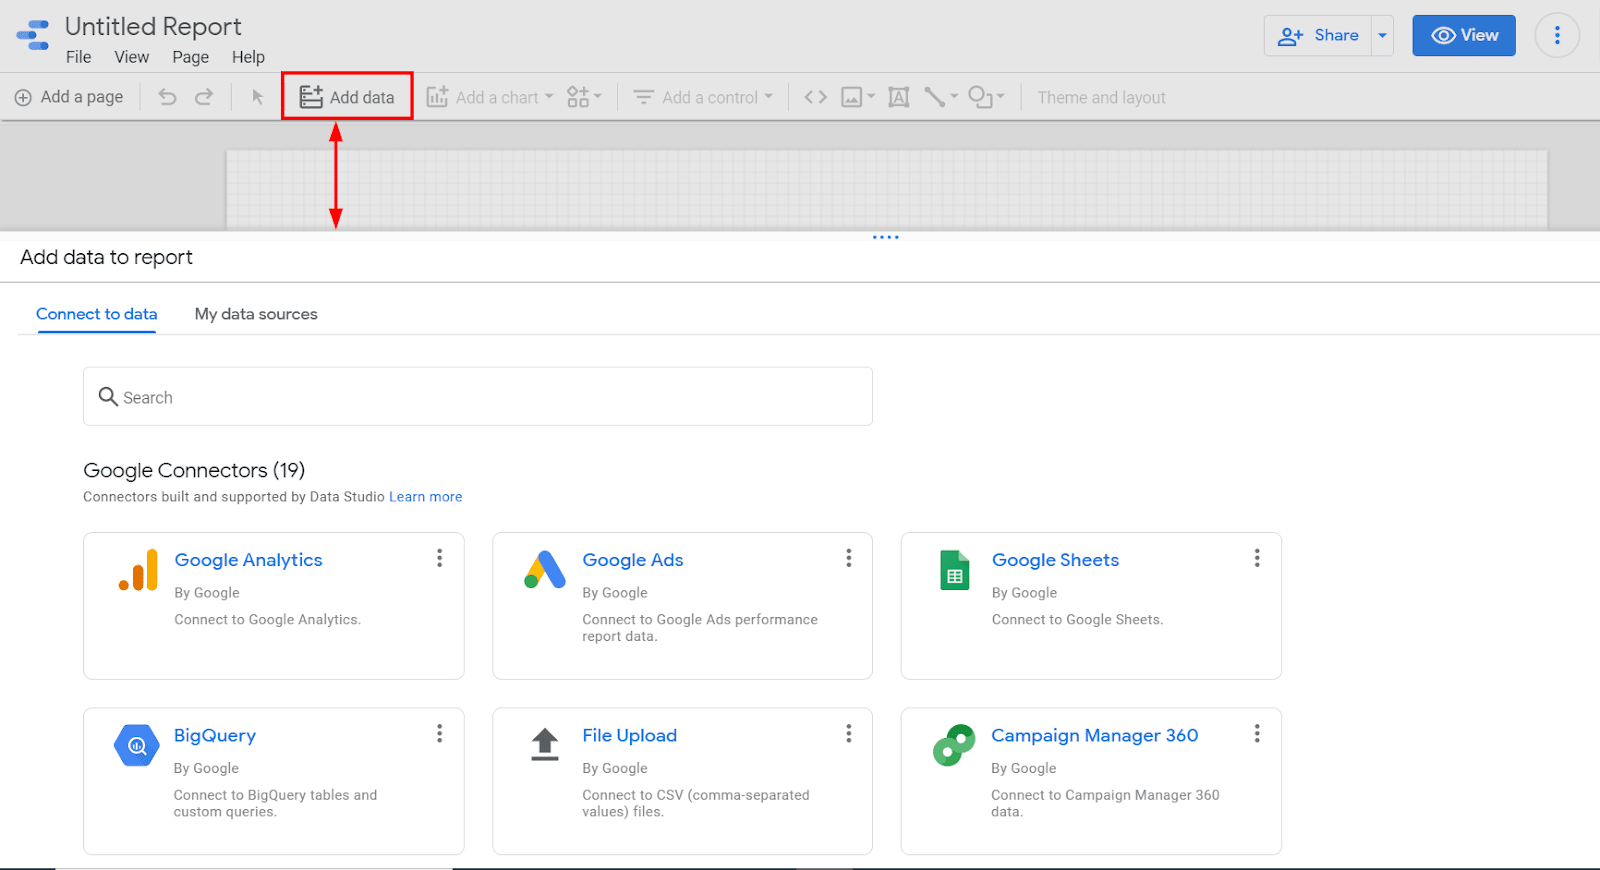The width and height of the screenshot is (1600, 870).
Task: Click the panel resize handle dots
Action: [886, 237]
